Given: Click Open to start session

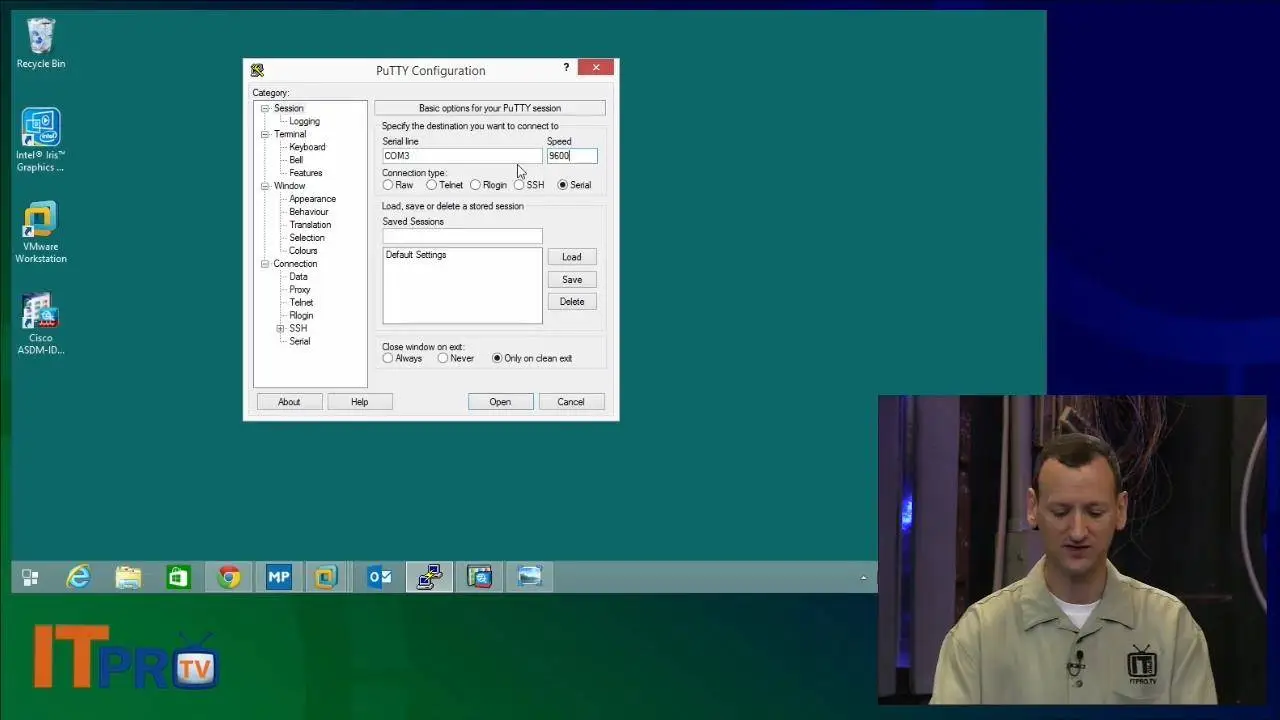Looking at the screenshot, I should click(x=500, y=402).
